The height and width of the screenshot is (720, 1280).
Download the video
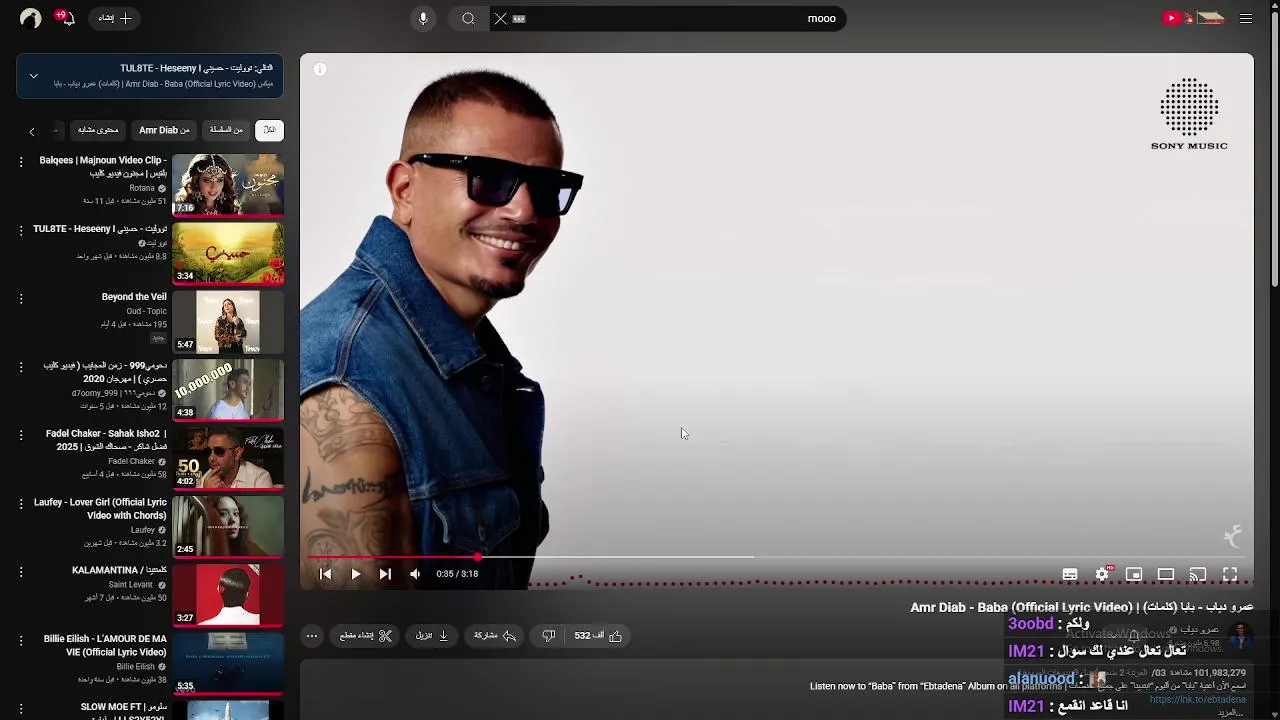(x=432, y=636)
